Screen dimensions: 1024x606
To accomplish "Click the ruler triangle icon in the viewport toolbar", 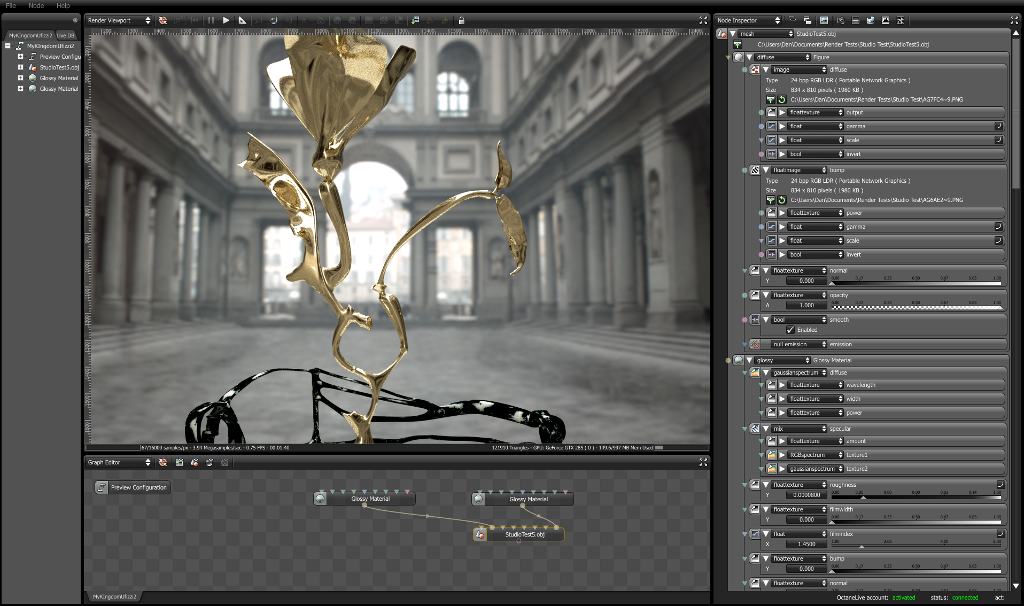I will pyautogui.click(x=242, y=20).
